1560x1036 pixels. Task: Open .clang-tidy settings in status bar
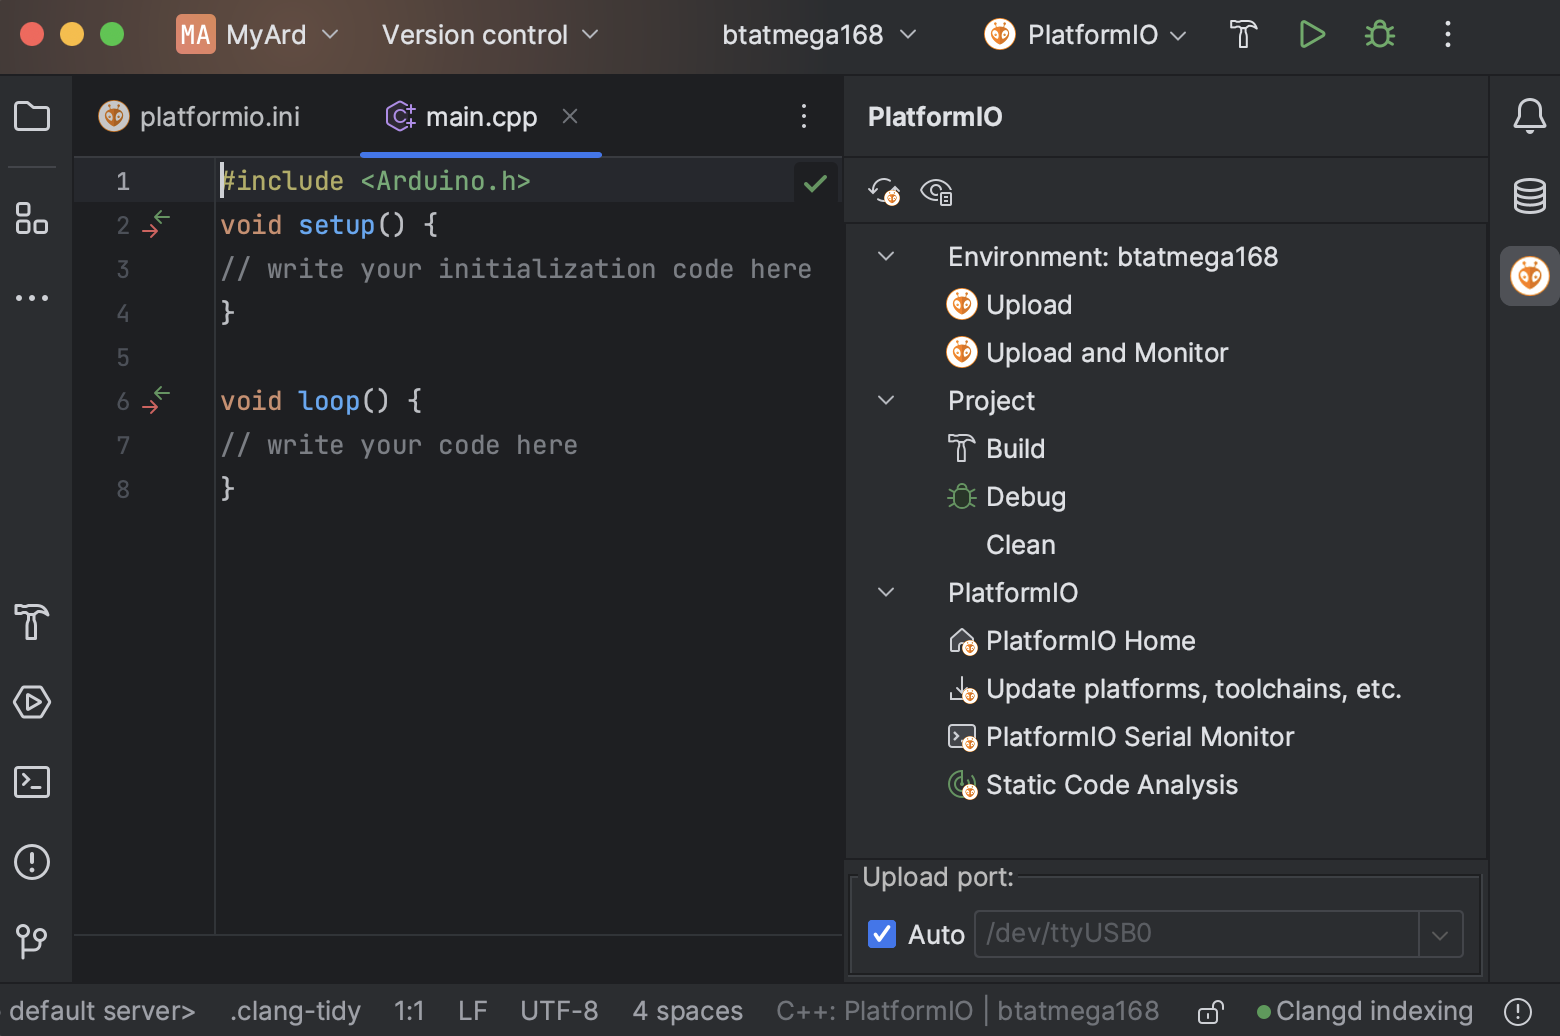pyautogui.click(x=295, y=1011)
